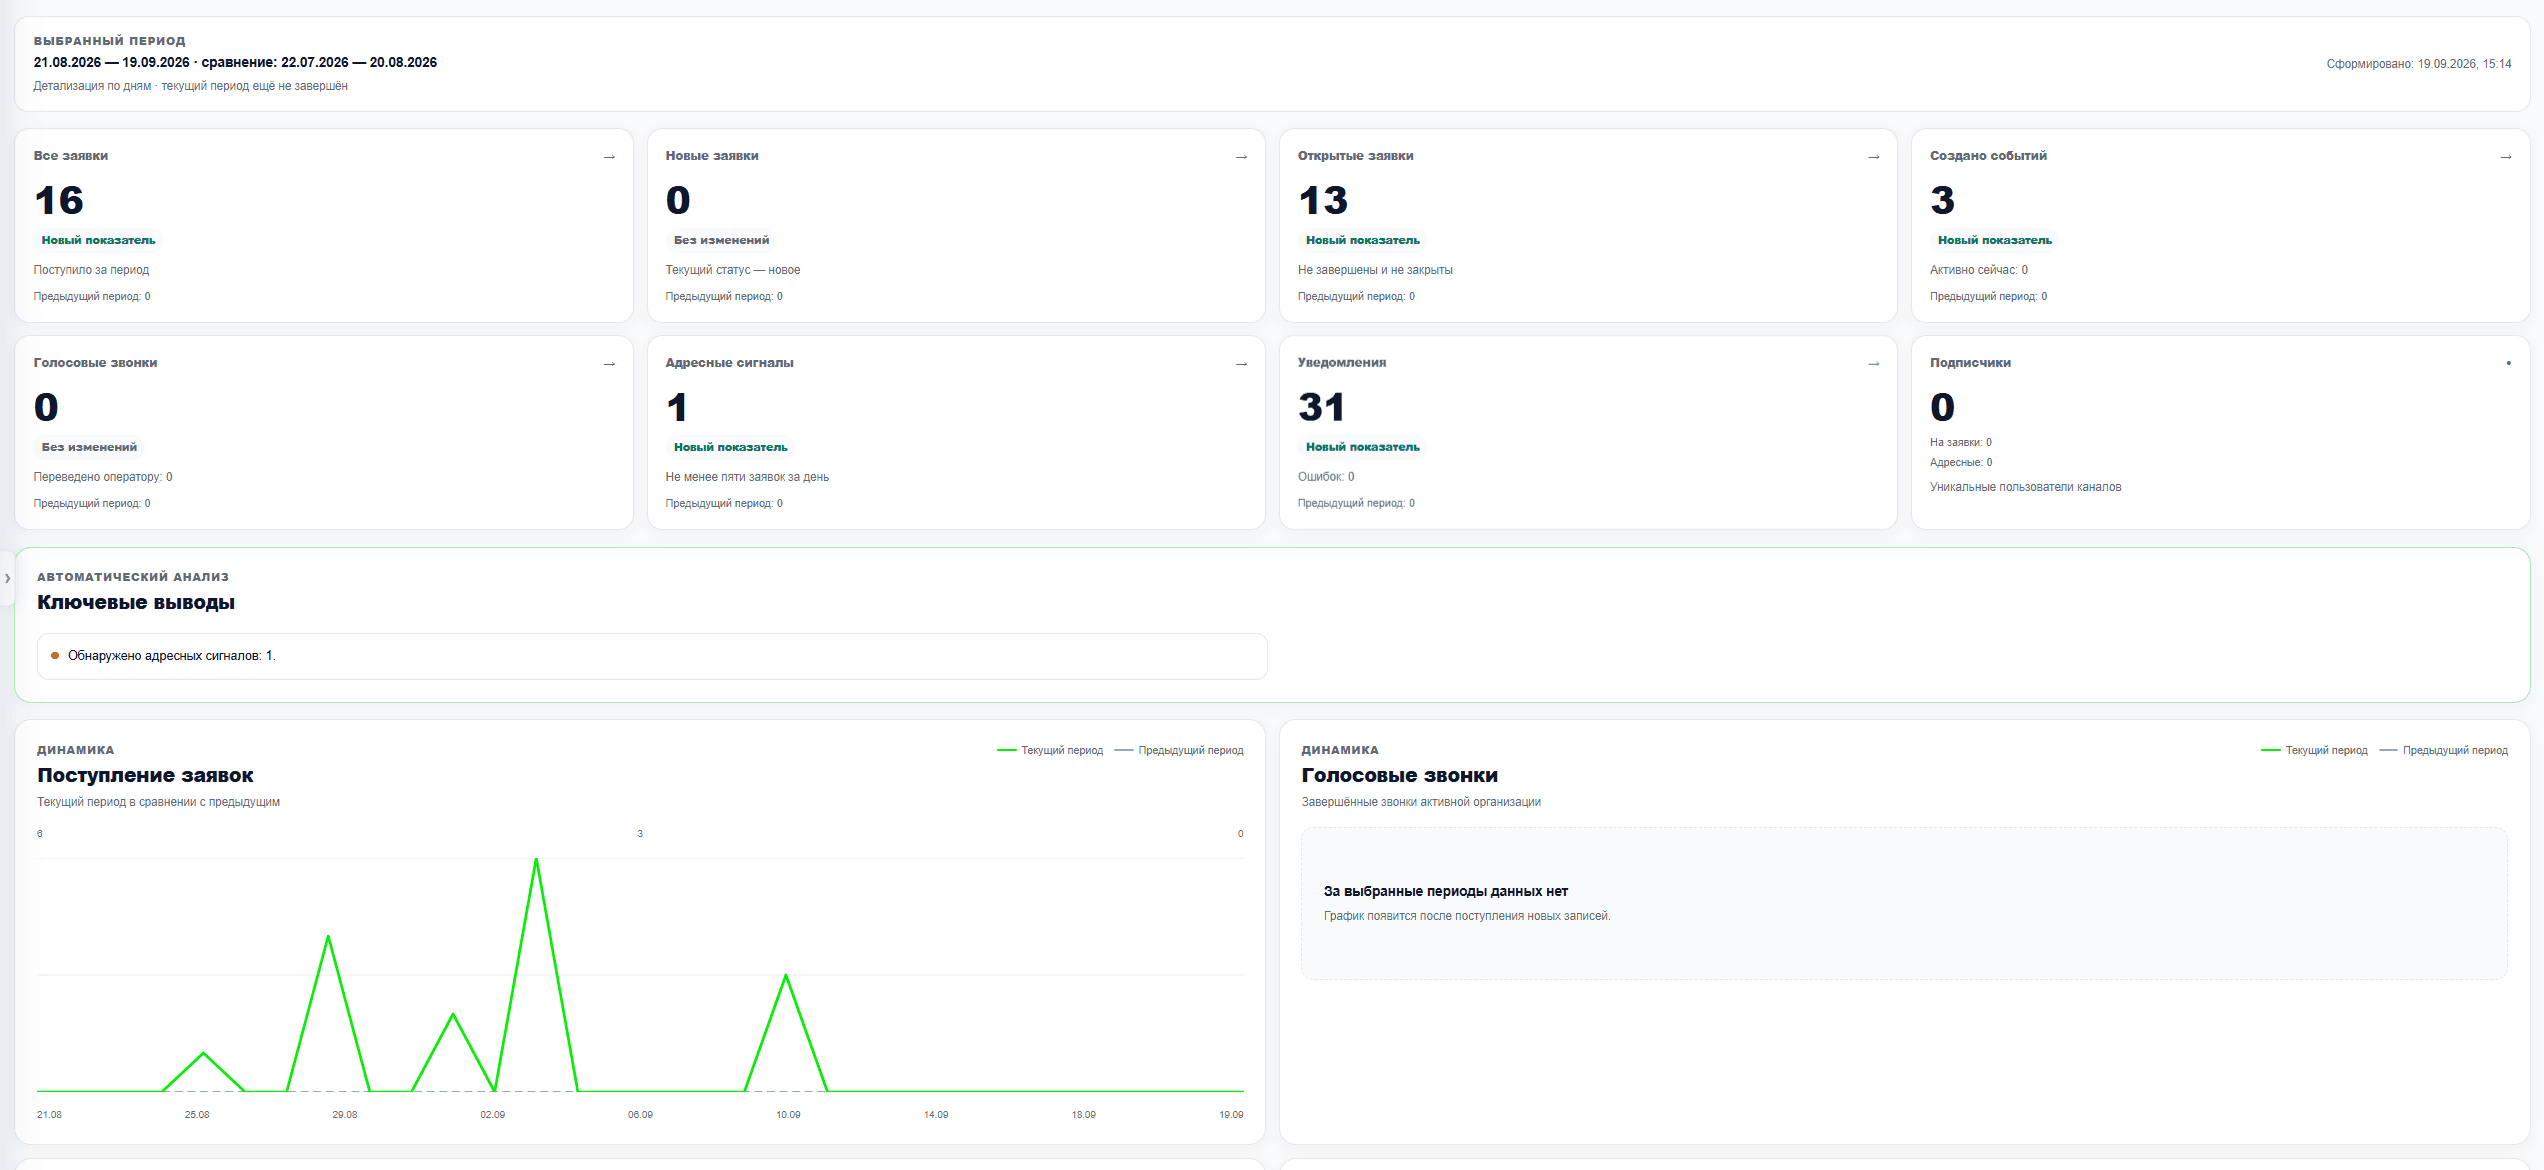Viewport: 2544px width, 1170px height.
Task: Click Предыдущий период legend in Голосовые звонки
Action: pos(2443,750)
